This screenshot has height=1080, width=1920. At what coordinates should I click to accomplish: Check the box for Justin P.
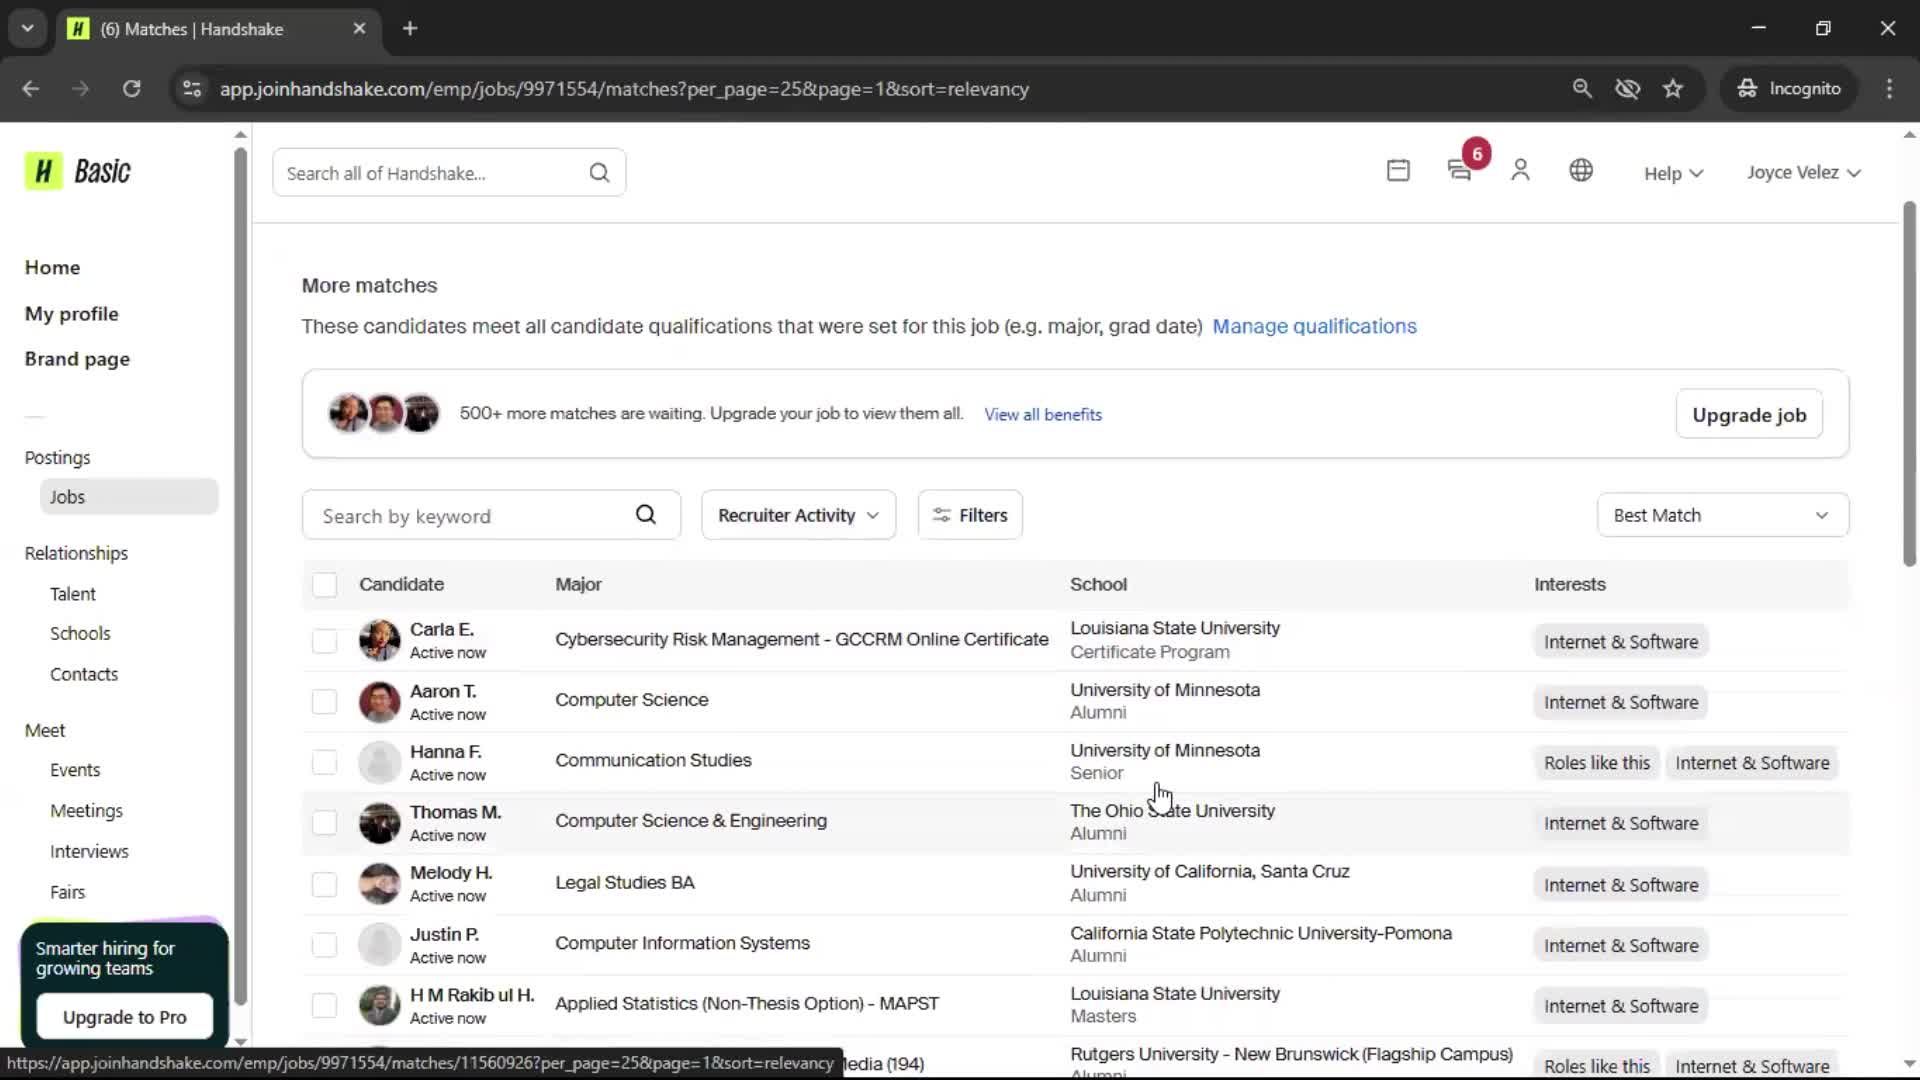(324, 944)
